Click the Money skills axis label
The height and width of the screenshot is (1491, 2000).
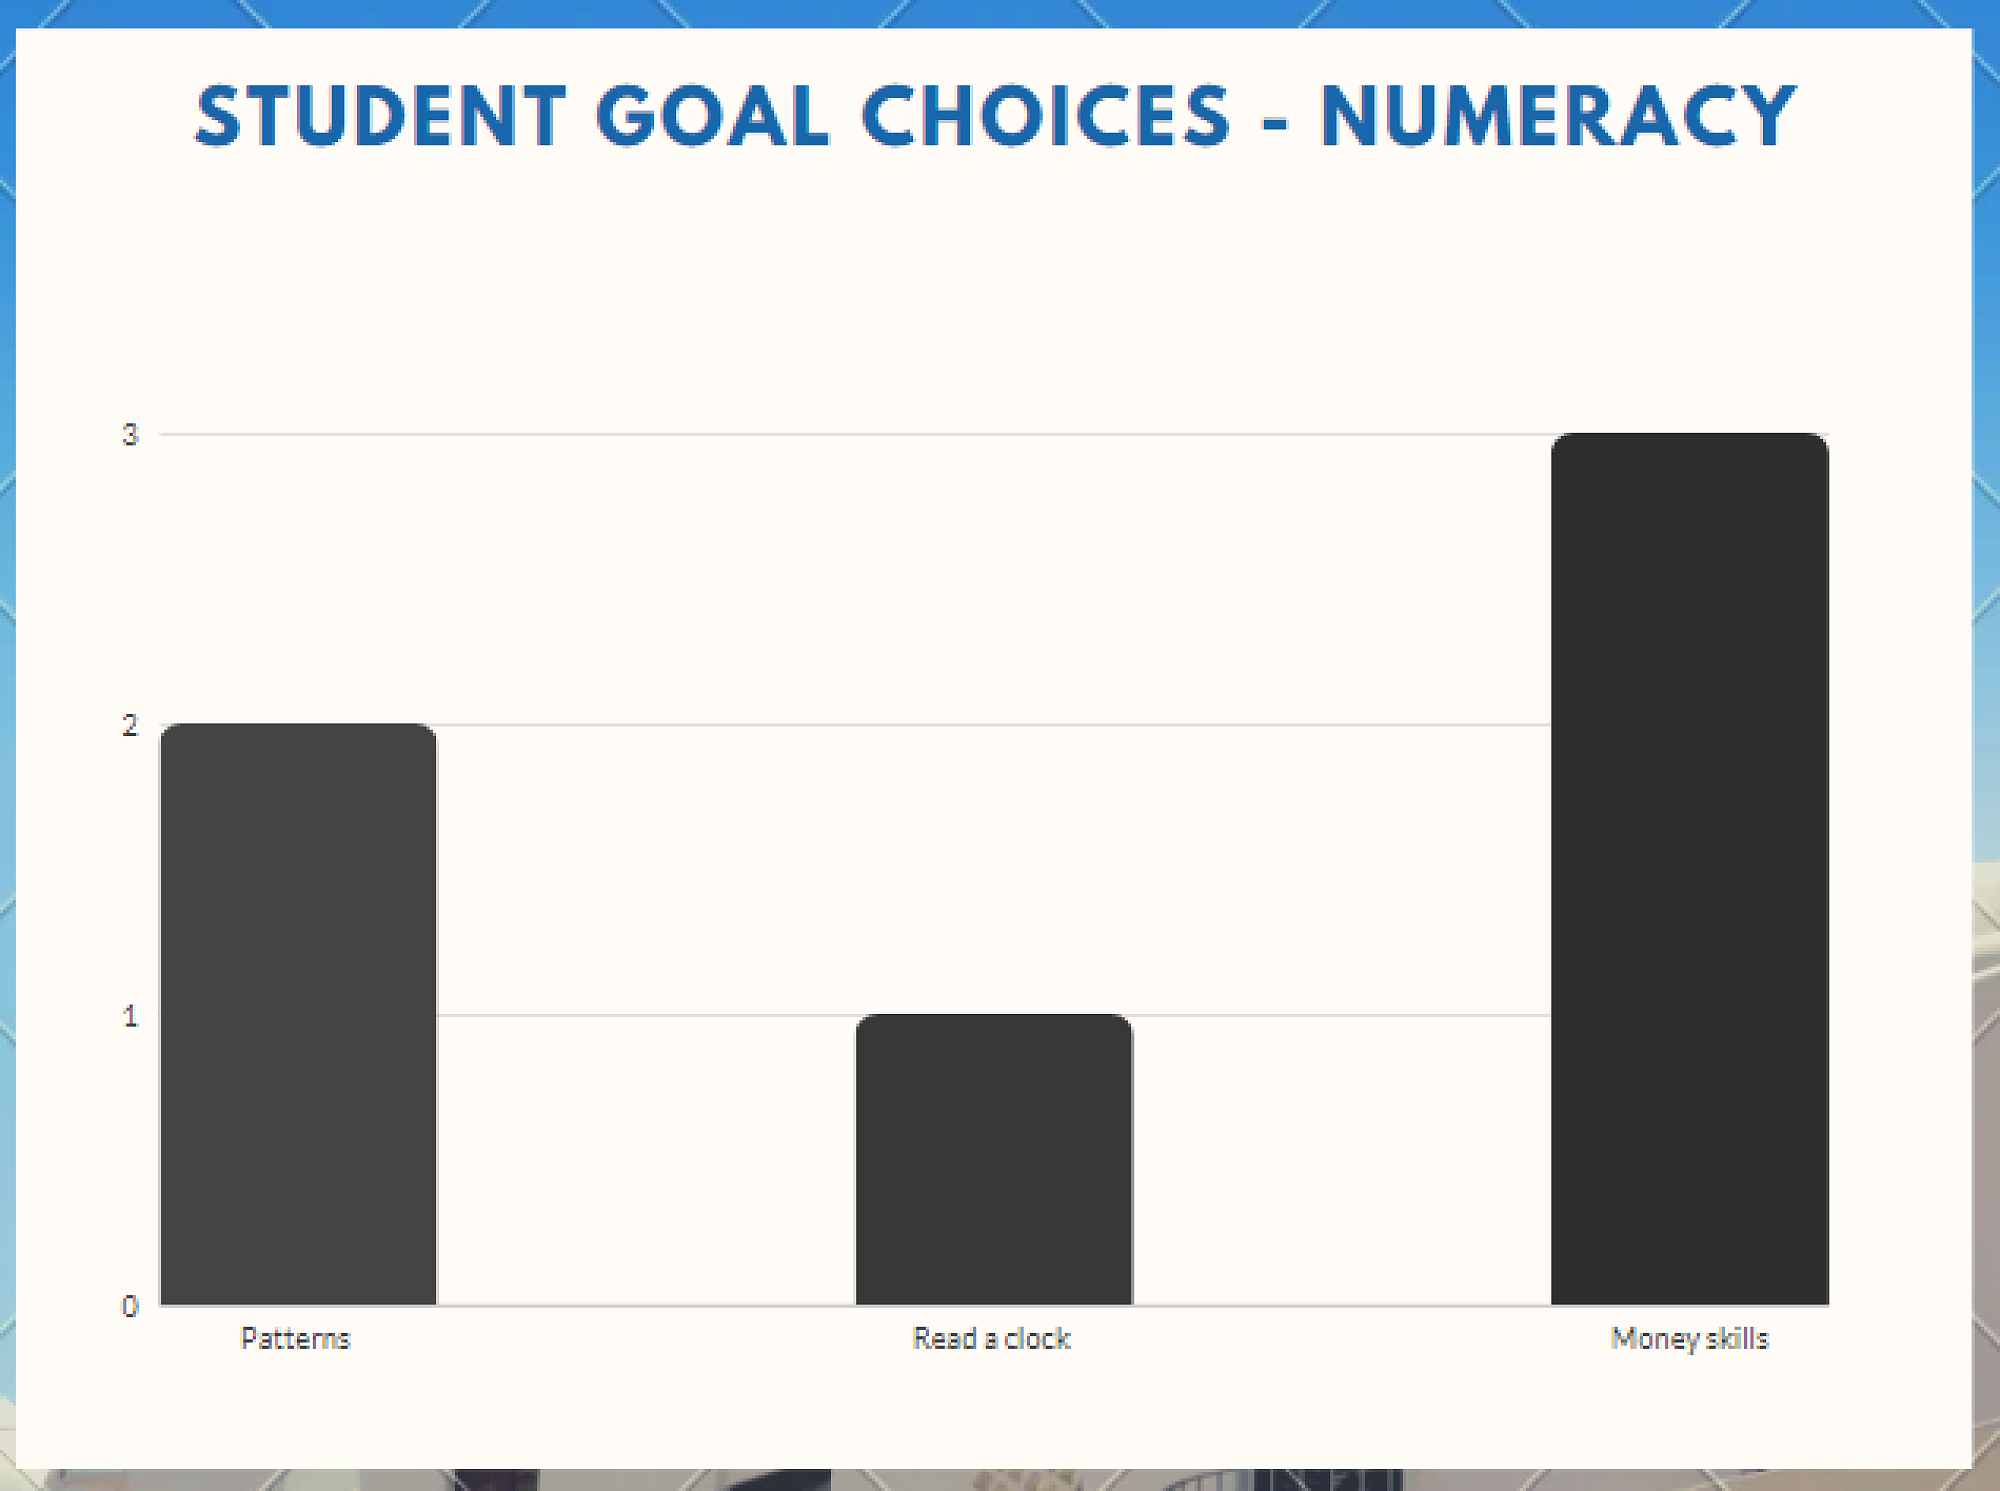click(x=1690, y=1340)
